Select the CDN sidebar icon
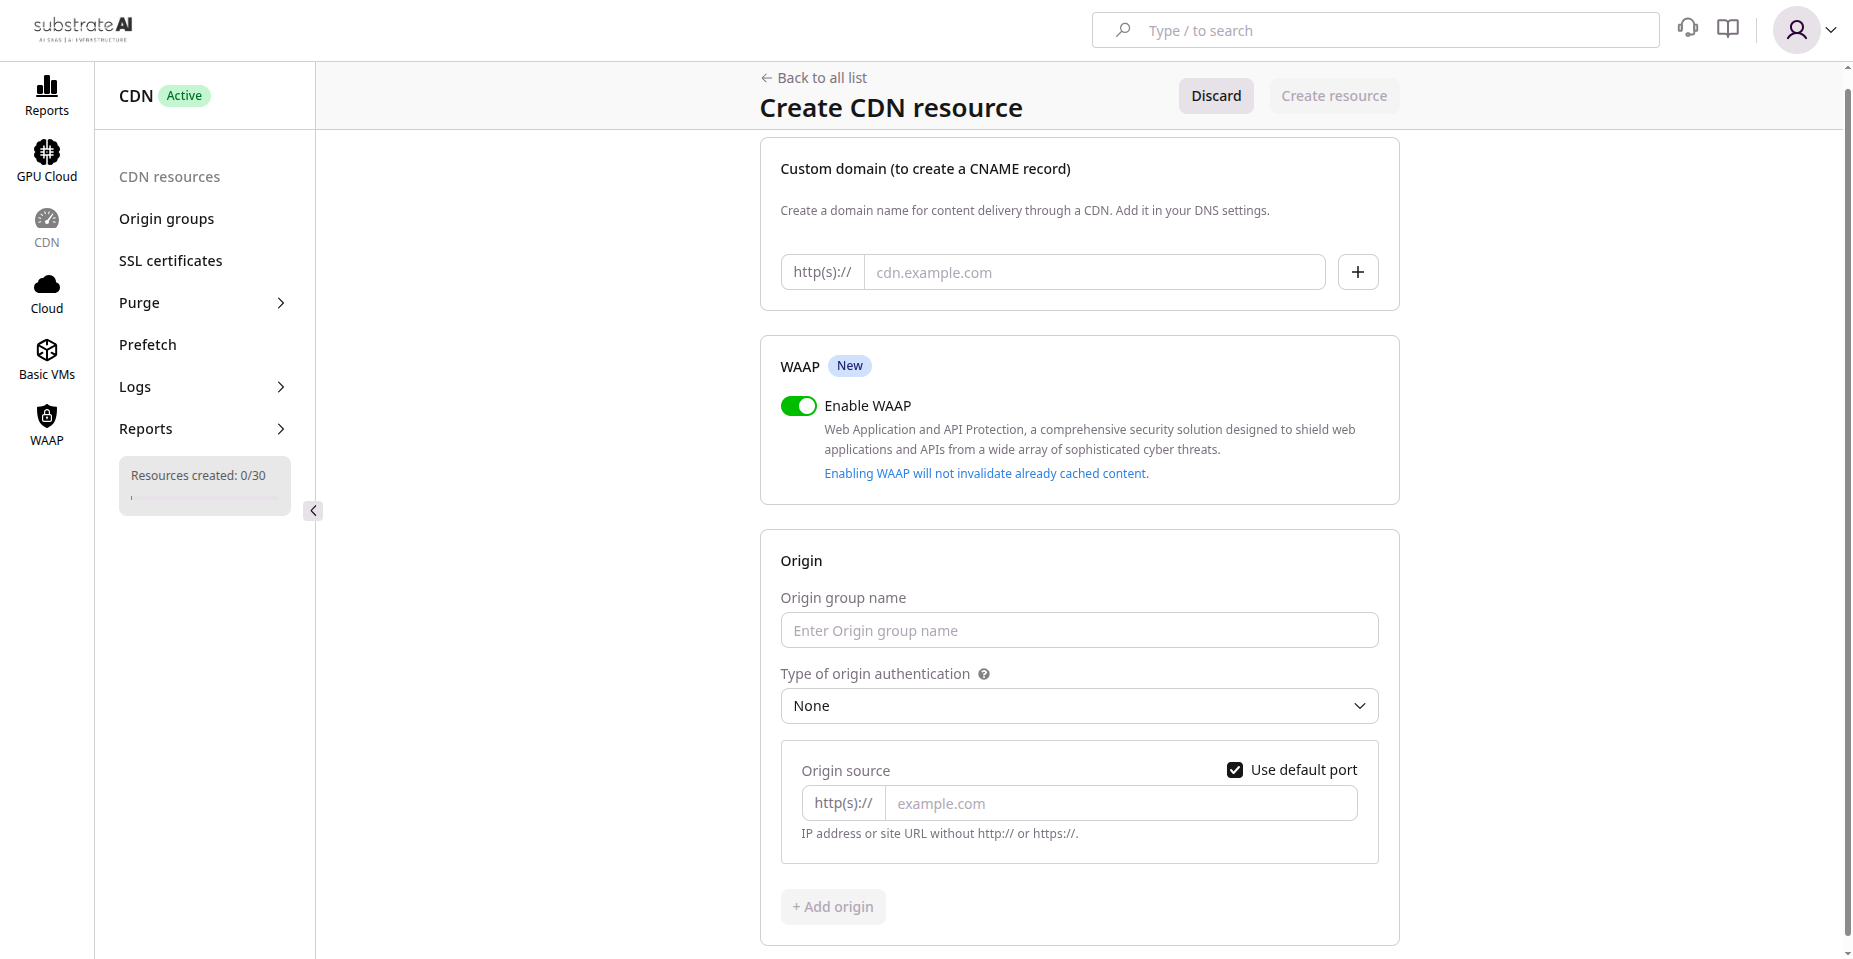The image size is (1853, 959). click(46, 226)
